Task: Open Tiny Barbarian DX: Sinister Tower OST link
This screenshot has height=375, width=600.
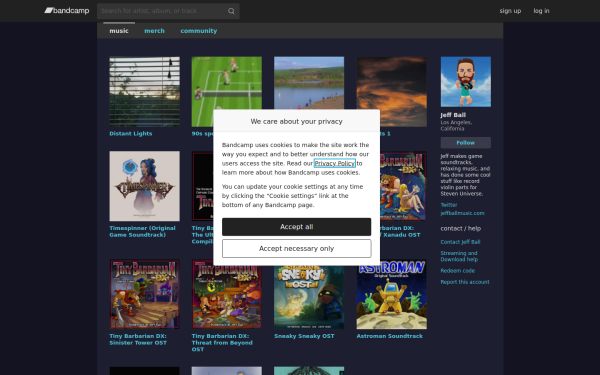Action: click(x=138, y=339)
